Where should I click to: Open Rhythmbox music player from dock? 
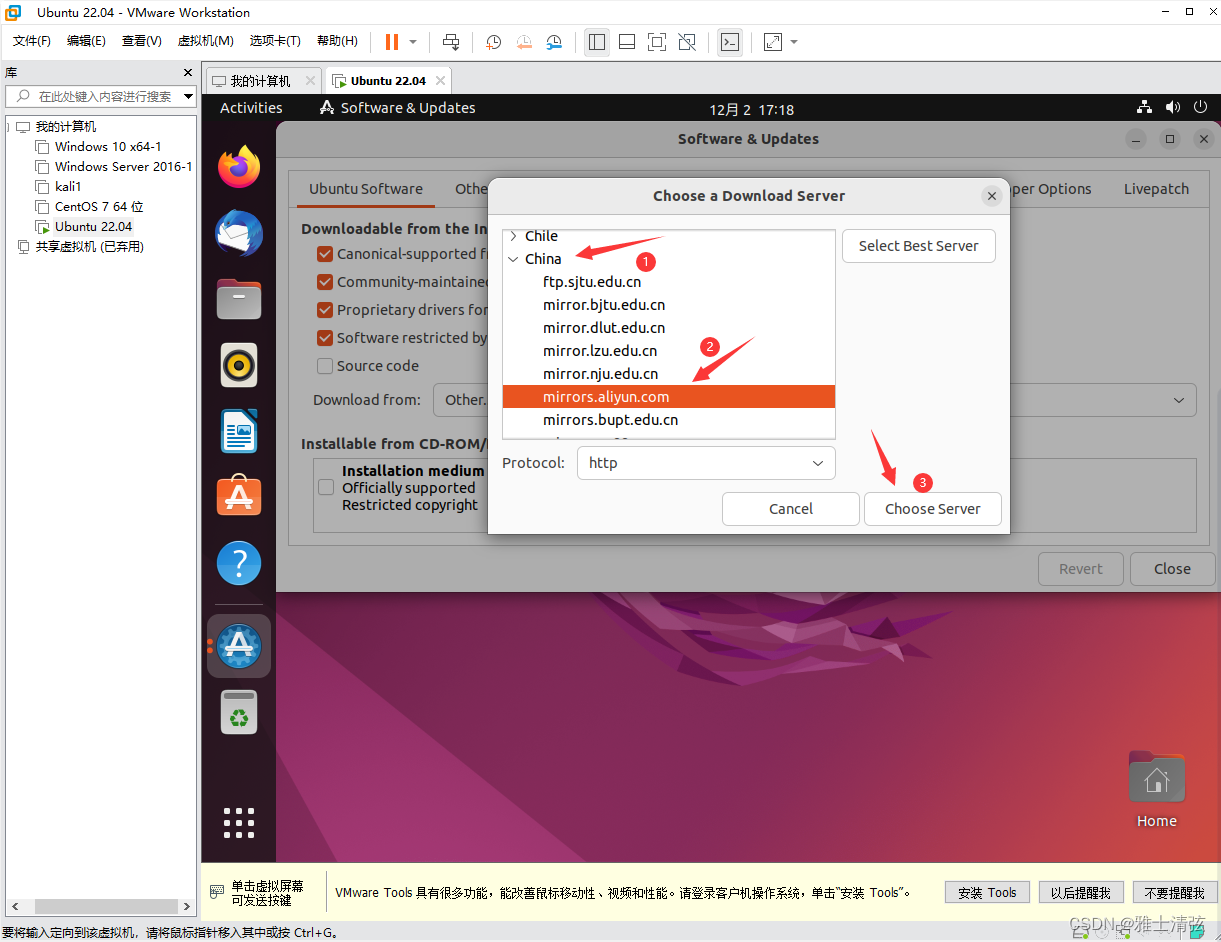(x=239, y=365)
